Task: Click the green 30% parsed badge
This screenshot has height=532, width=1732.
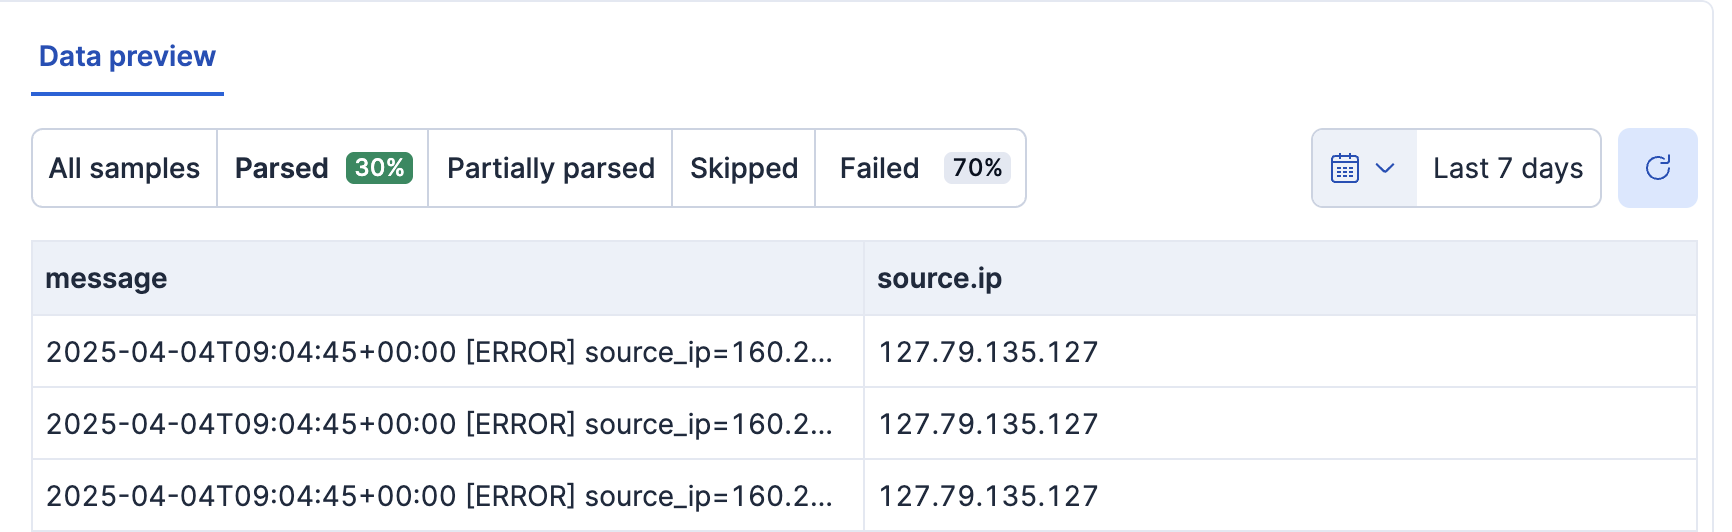Action: 379,168
